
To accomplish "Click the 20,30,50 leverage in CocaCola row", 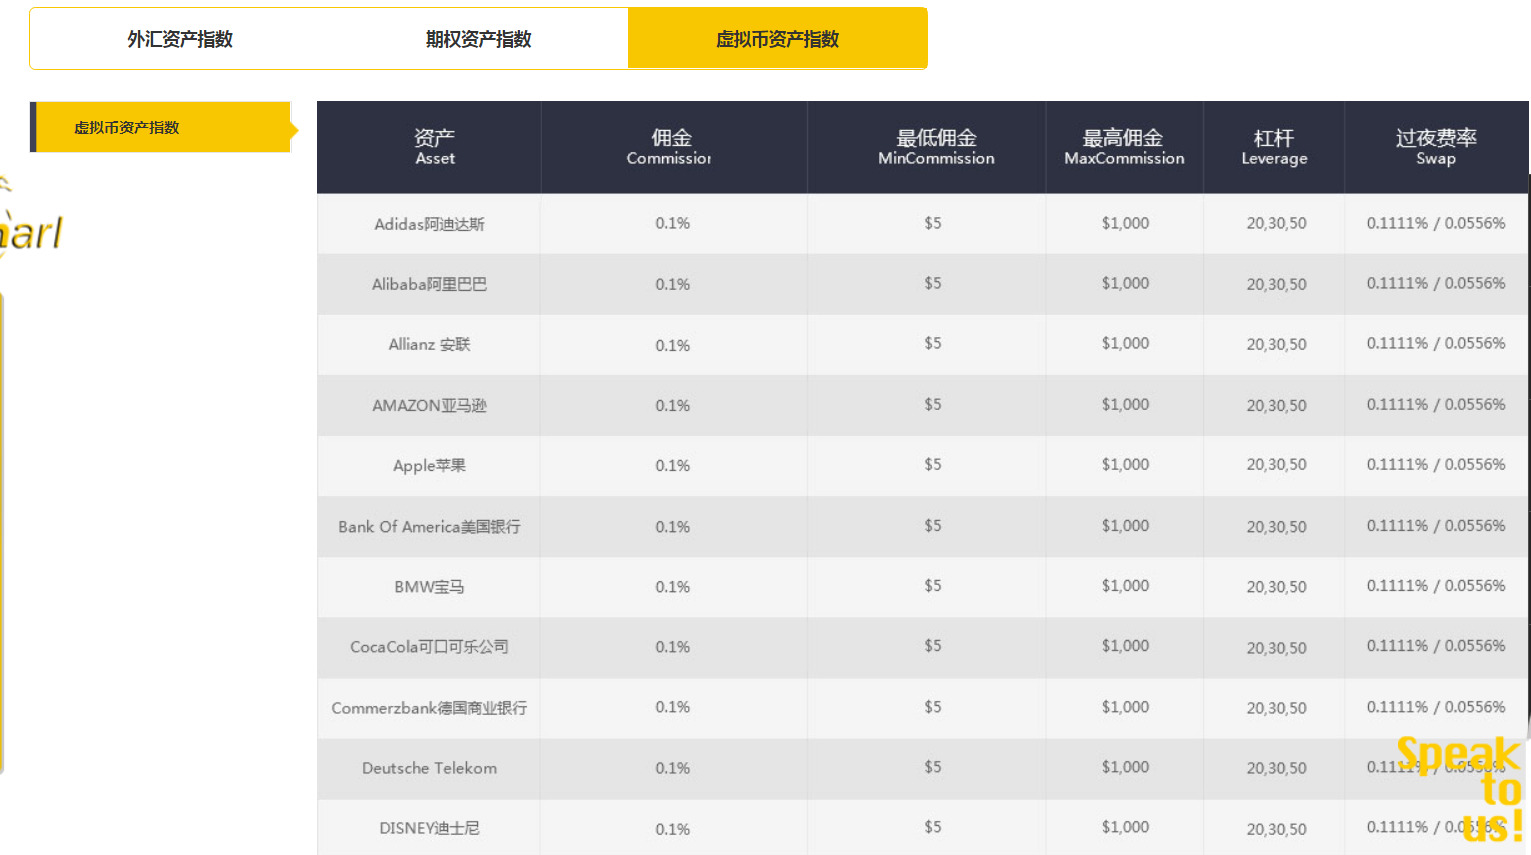I will tap(1276, 648).
